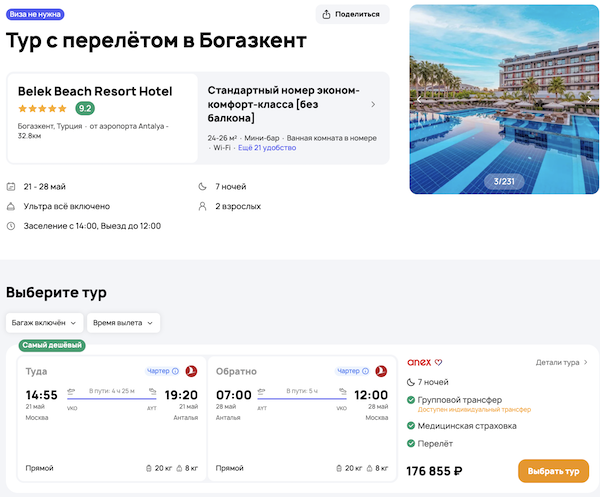This screenshot has width=600, height=497.
Task: Click the Доступен индивидуальный трансфер link
Action: (475, 410)
